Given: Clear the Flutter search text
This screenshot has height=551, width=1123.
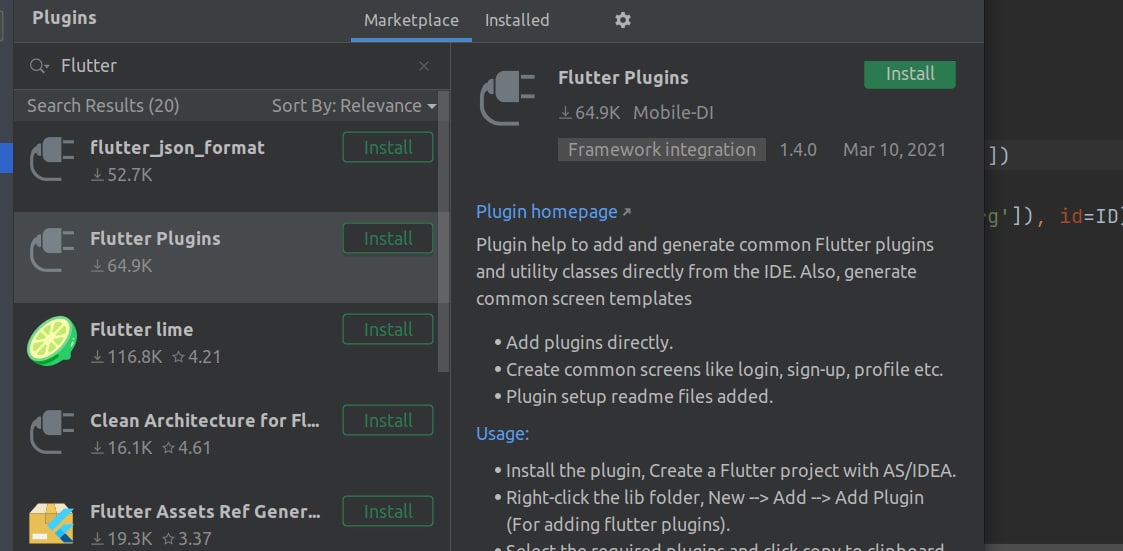Looking at the screenshot, I should (423, 66).
